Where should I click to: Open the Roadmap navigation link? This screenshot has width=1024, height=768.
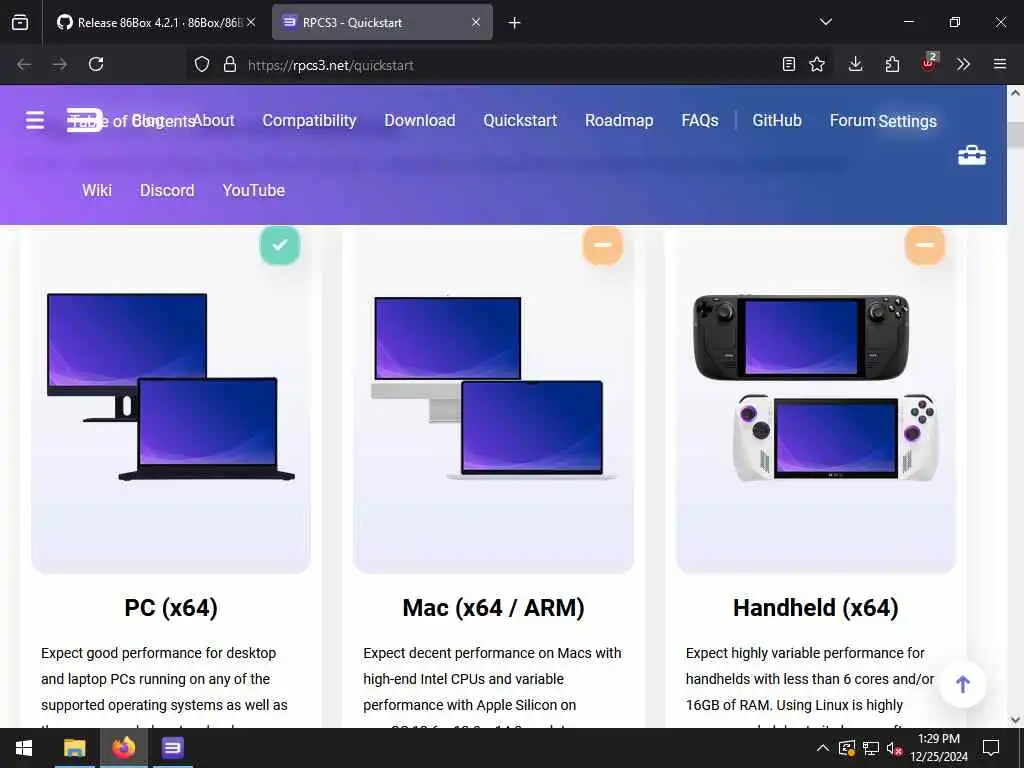pos(619,120)
